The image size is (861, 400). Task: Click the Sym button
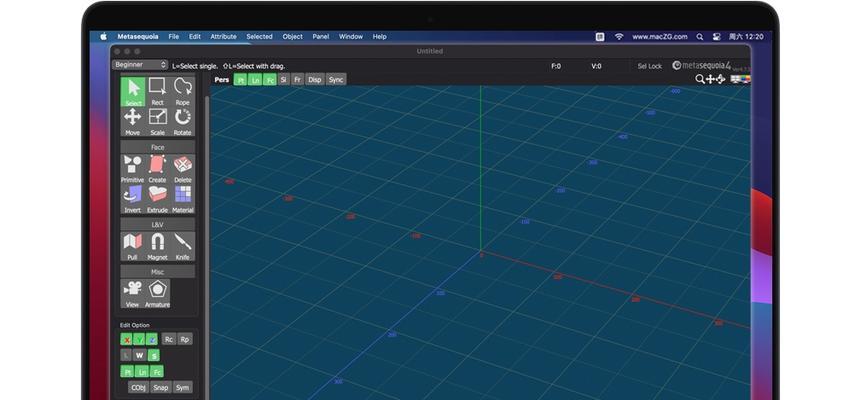click(x=183, y=387)
